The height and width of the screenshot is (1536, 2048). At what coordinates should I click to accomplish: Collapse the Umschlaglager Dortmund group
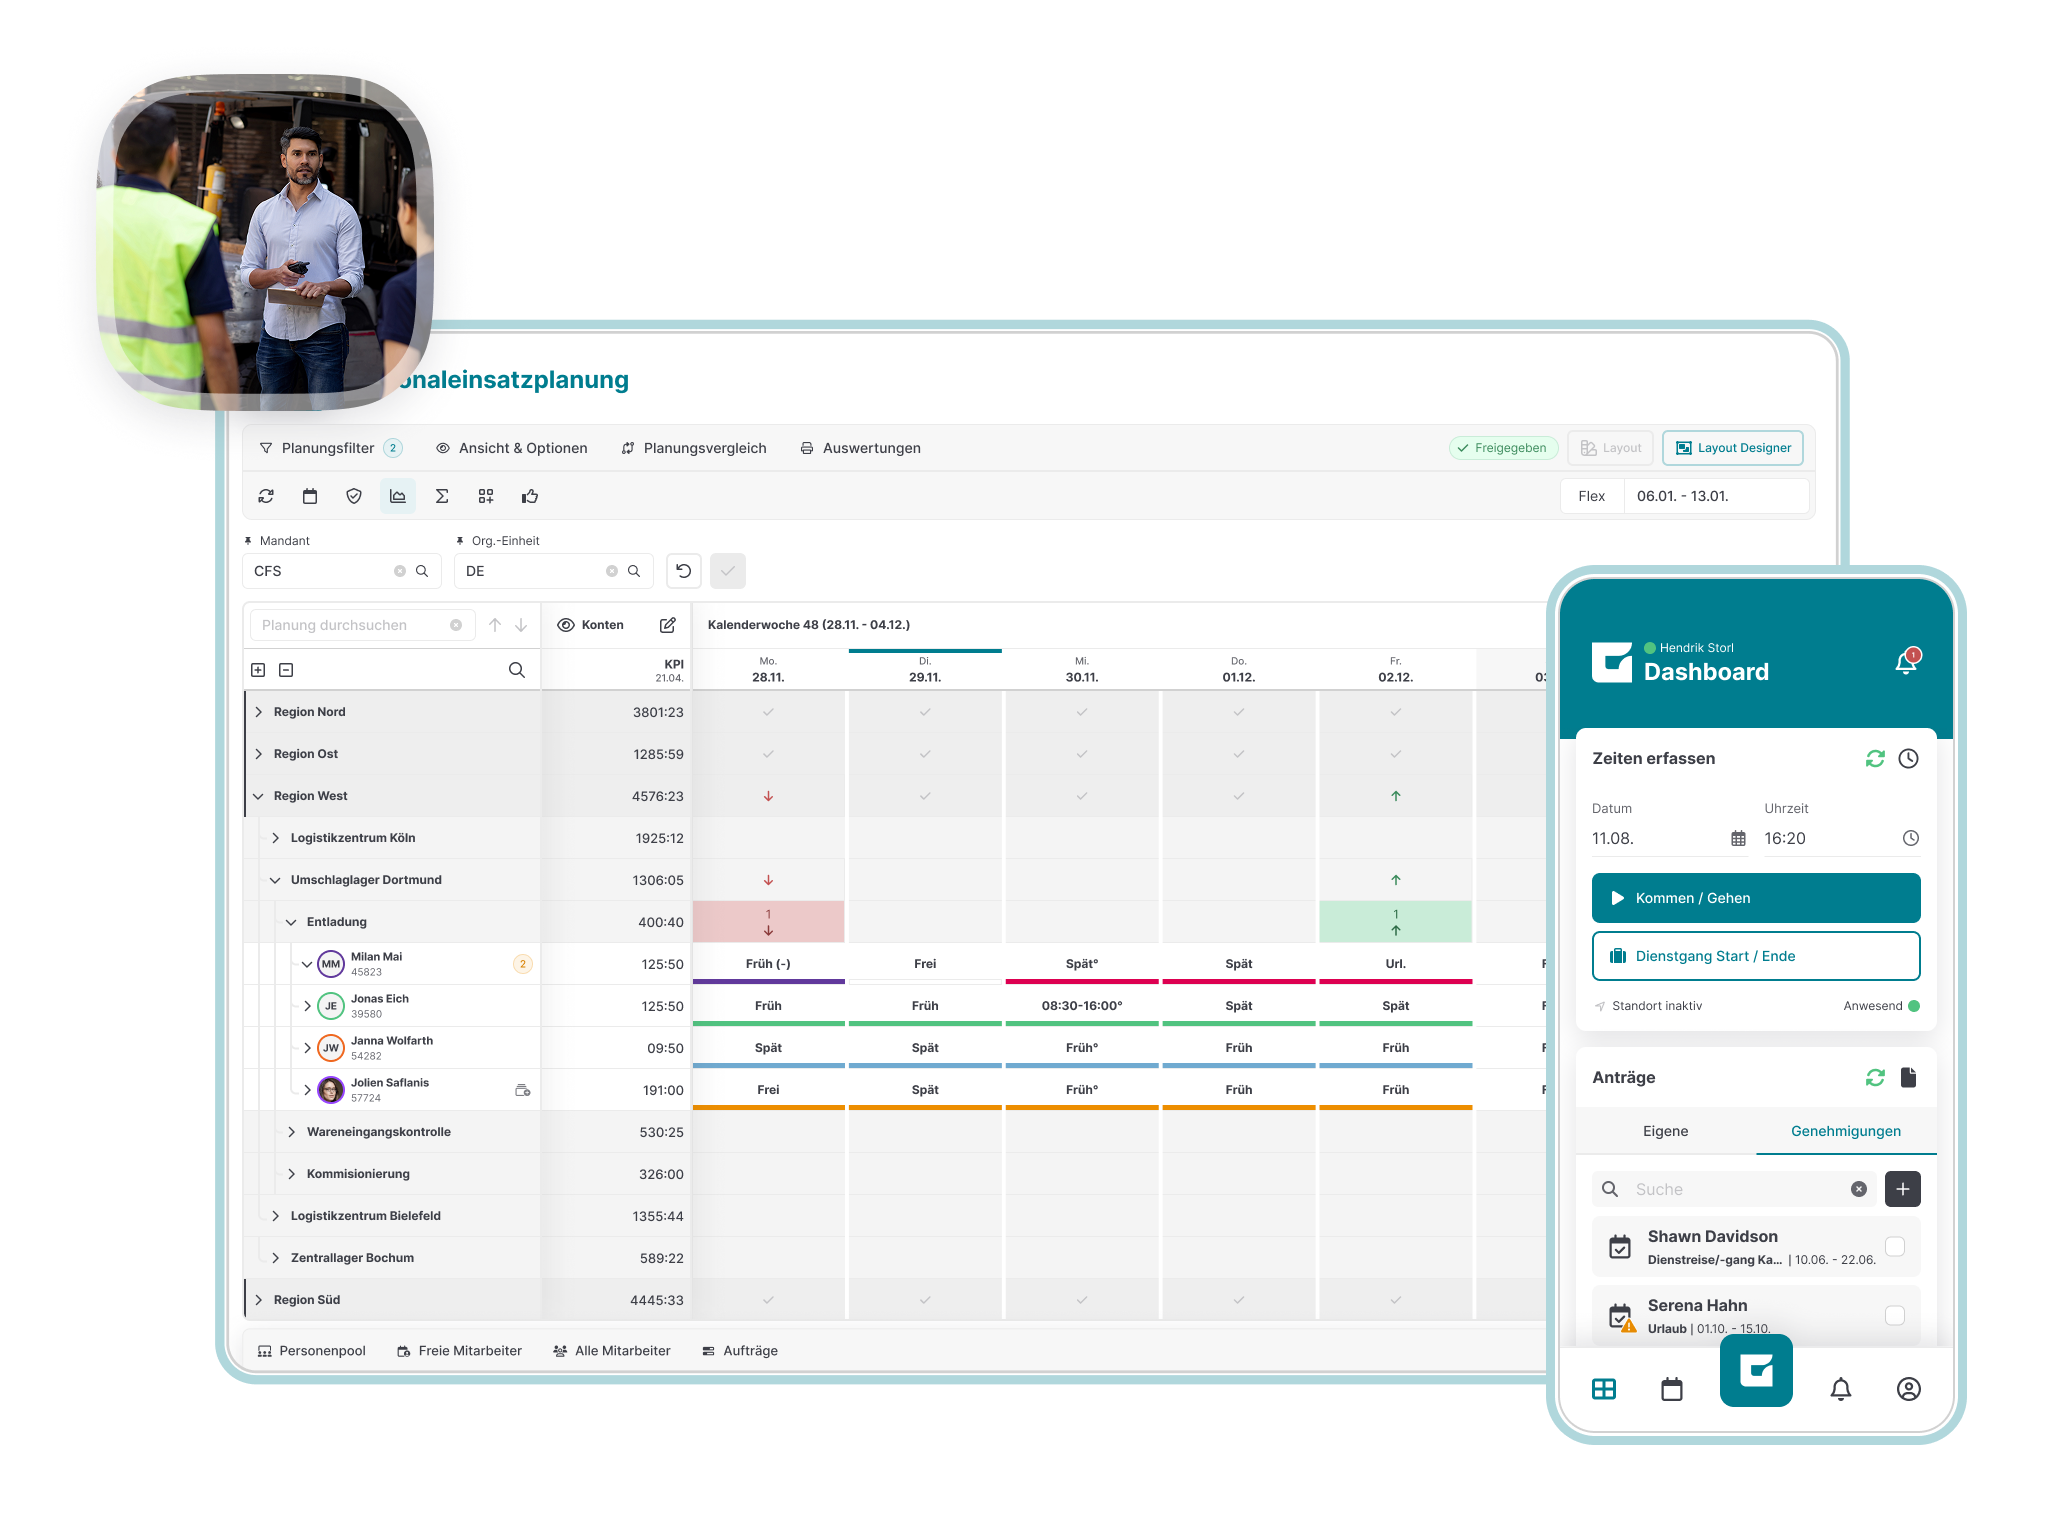[275, 880]
